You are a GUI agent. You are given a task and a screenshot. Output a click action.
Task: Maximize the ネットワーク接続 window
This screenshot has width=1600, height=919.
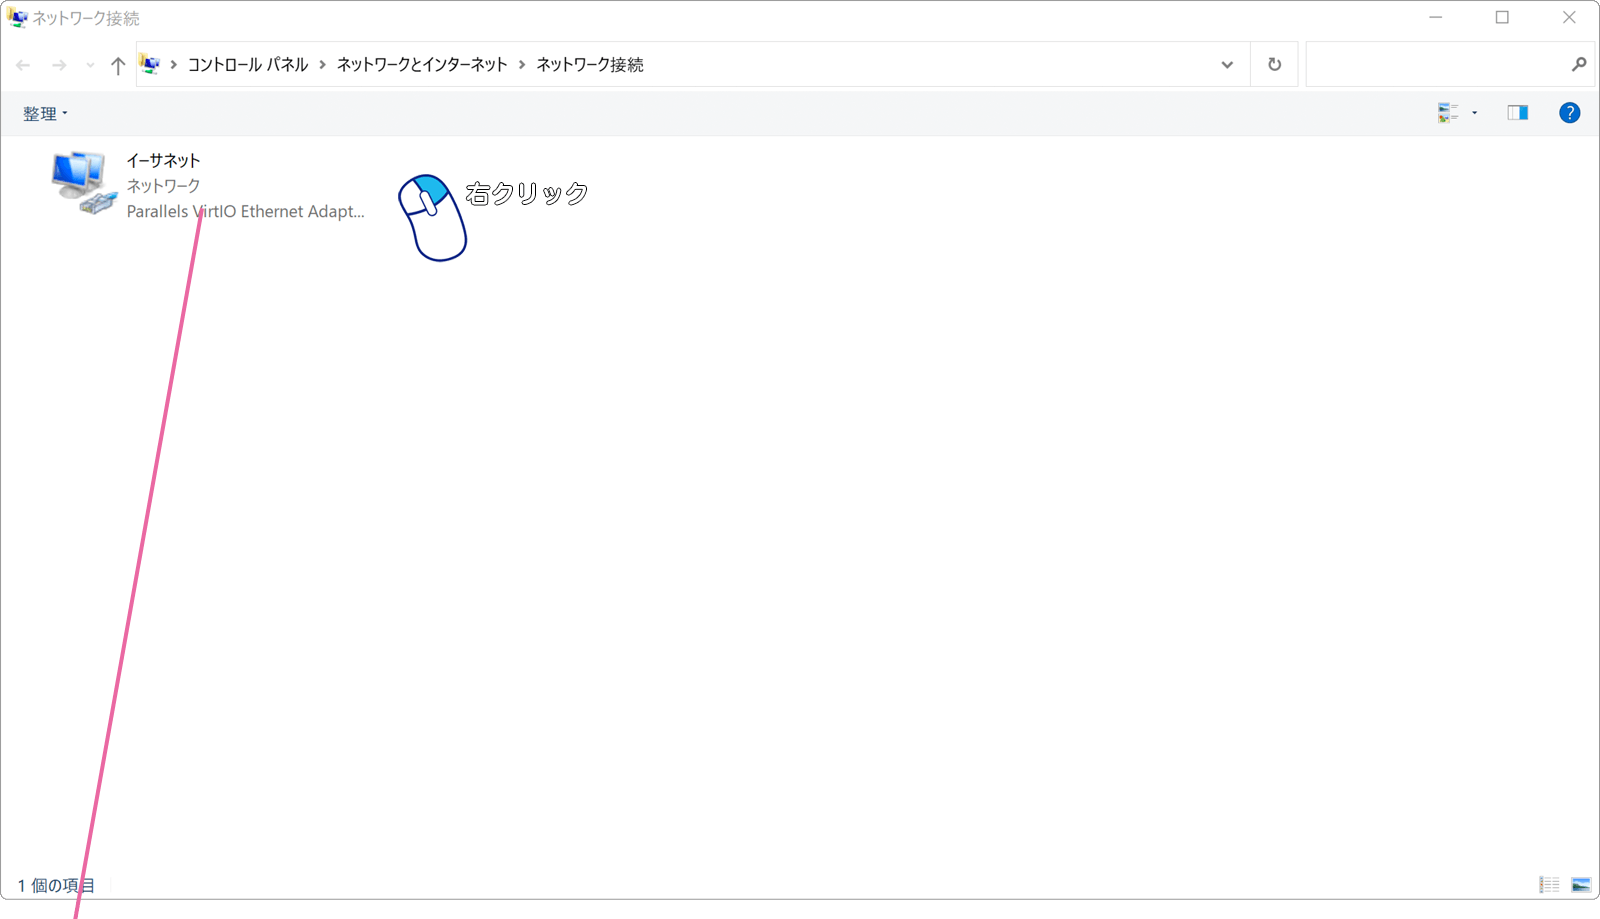point(1502,18)
